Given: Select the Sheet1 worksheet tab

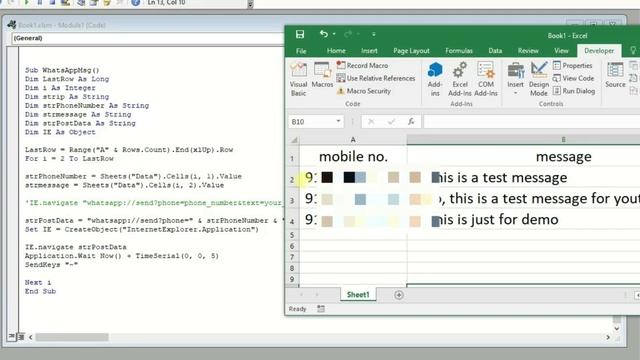Looking at the screenshot, I should 358,295.
